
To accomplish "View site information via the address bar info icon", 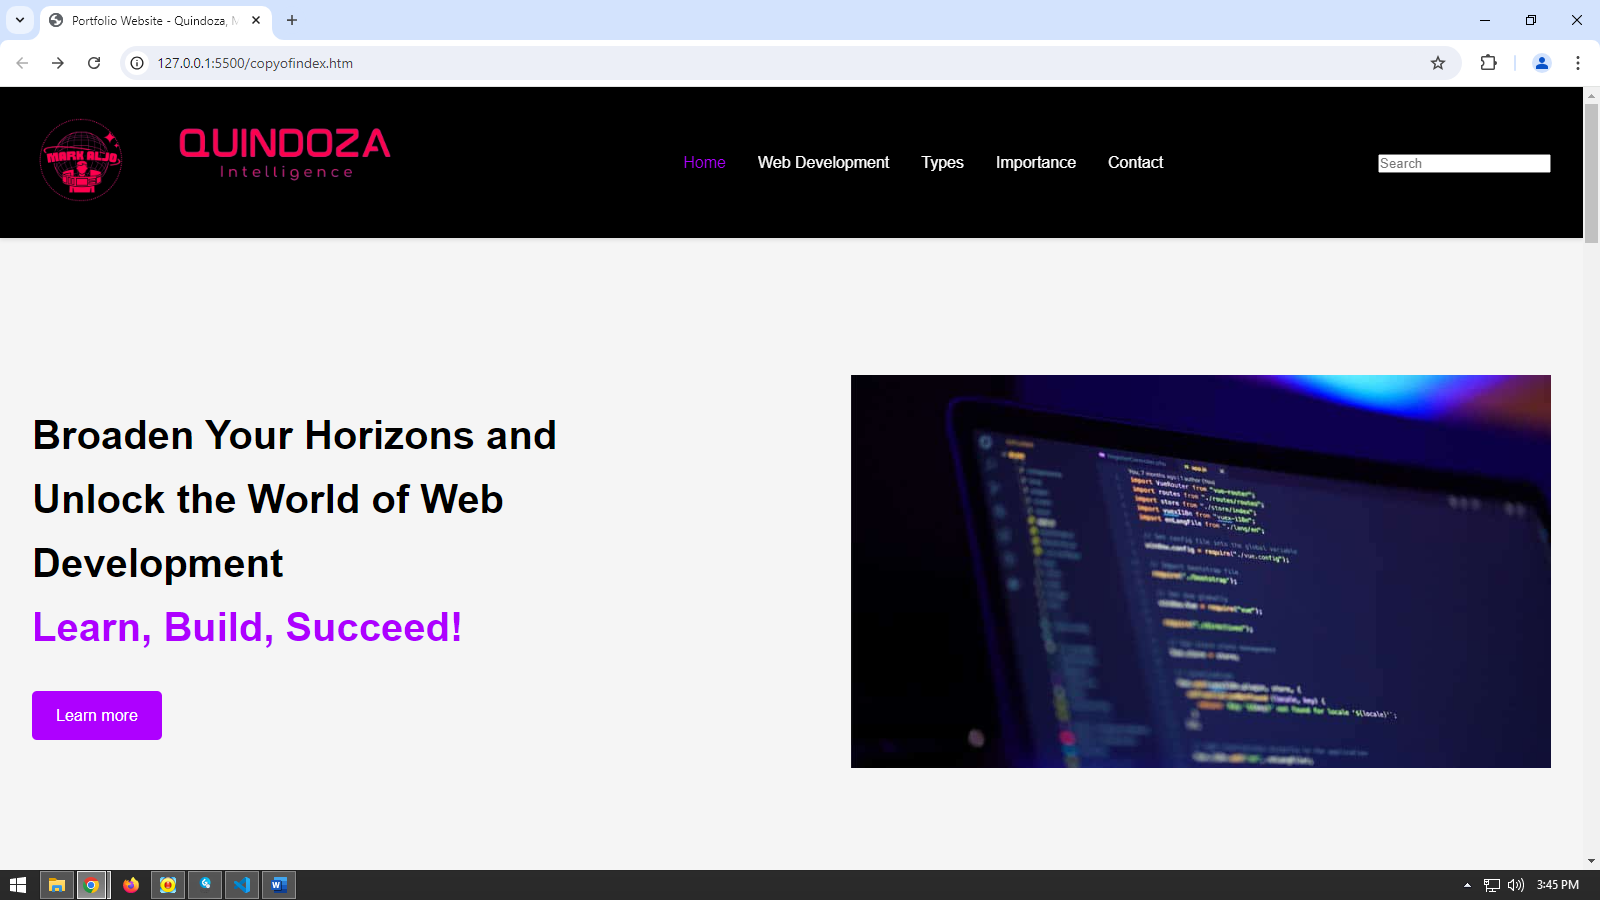I will 135,62.
